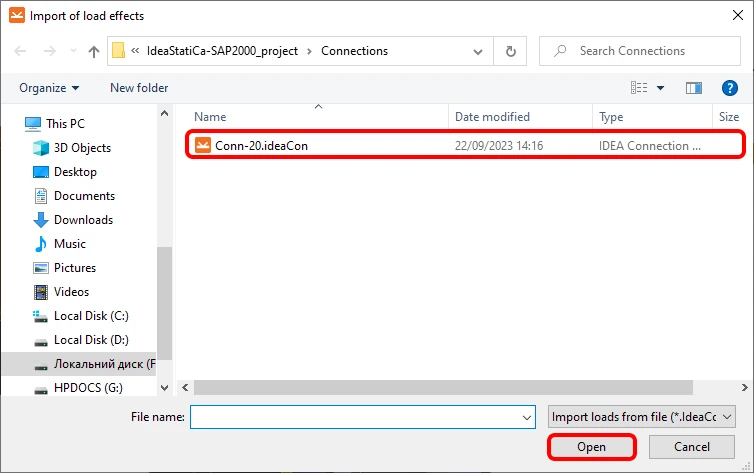Click the refresh button in address bar

(x=510, y=51)
